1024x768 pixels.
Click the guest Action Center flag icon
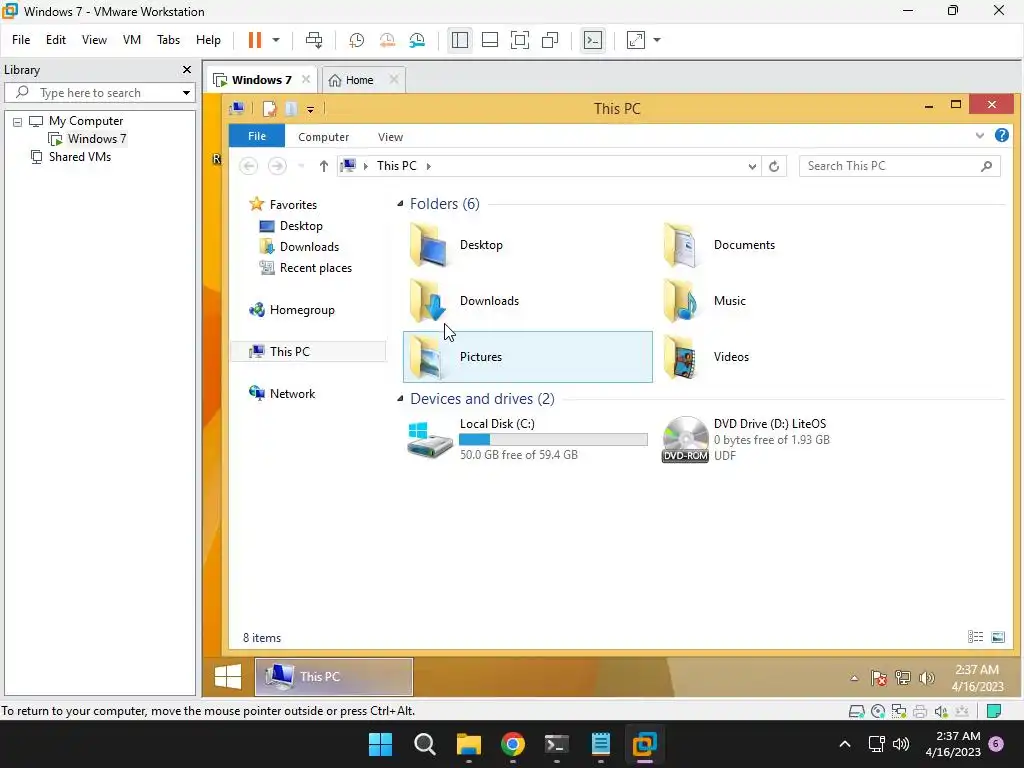coord(879,679)
